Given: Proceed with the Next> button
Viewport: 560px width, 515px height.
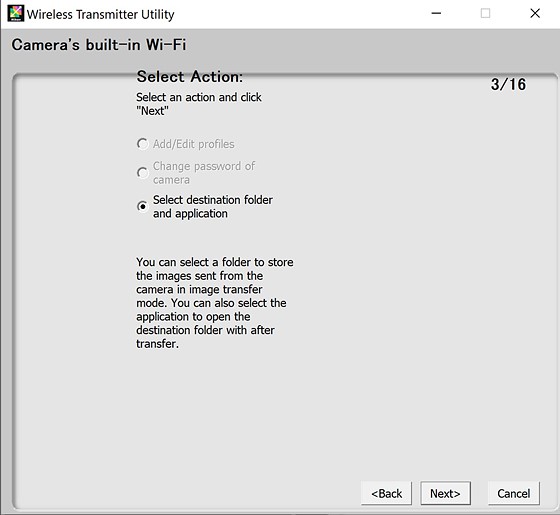Looking at the screenshot, I should 445,493.
